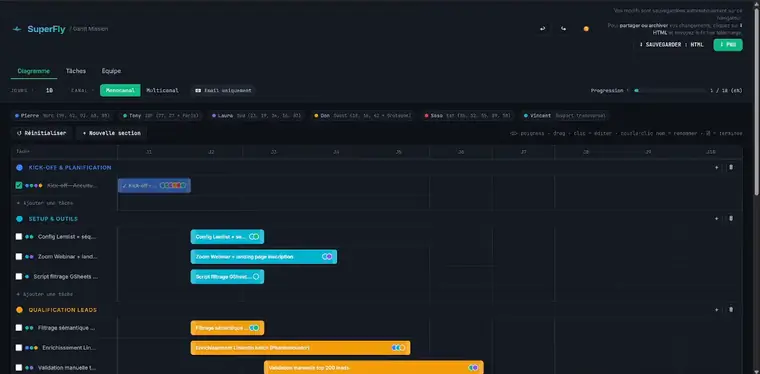Open the Tâches tab
Image resolution: width=760 pixels, height=374 pixels.
(x=76, y=71)
